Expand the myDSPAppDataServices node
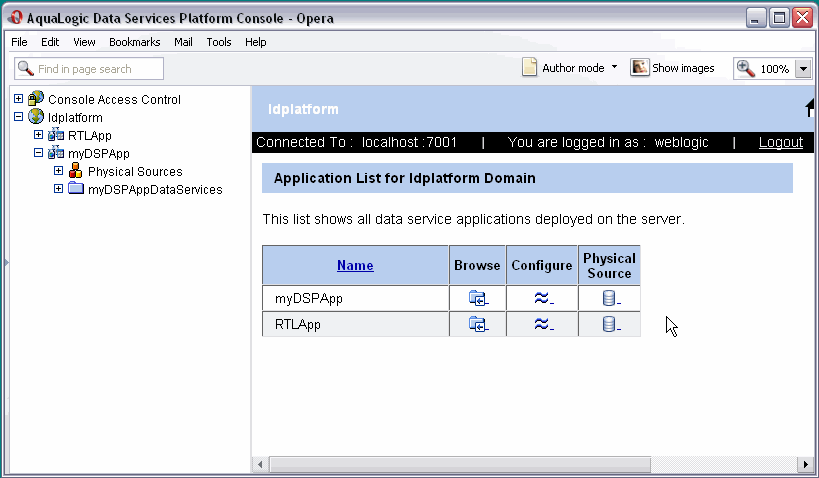The image size is (819, 478). [58, 189]
